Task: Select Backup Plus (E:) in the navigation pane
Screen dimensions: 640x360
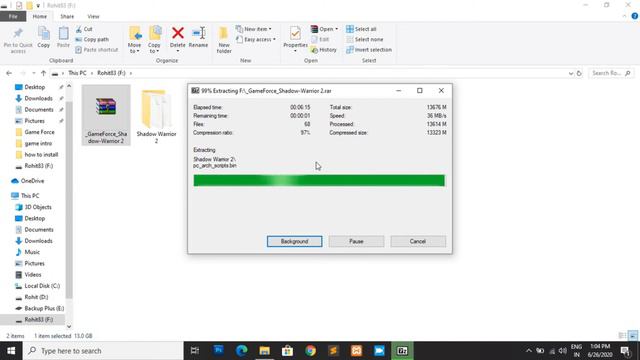Action: (x=44, y=308)
